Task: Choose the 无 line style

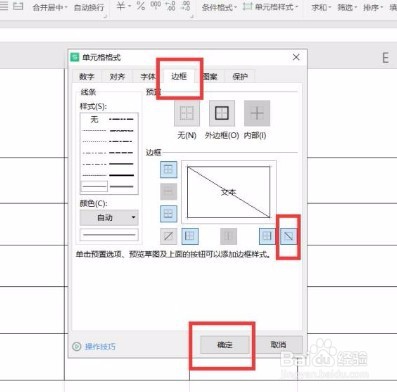Action: pyautogui.click(x=94, y=119)
